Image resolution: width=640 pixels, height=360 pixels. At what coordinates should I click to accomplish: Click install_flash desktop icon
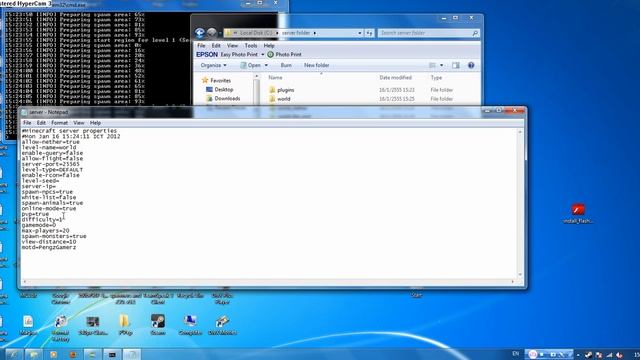[578, 214]
